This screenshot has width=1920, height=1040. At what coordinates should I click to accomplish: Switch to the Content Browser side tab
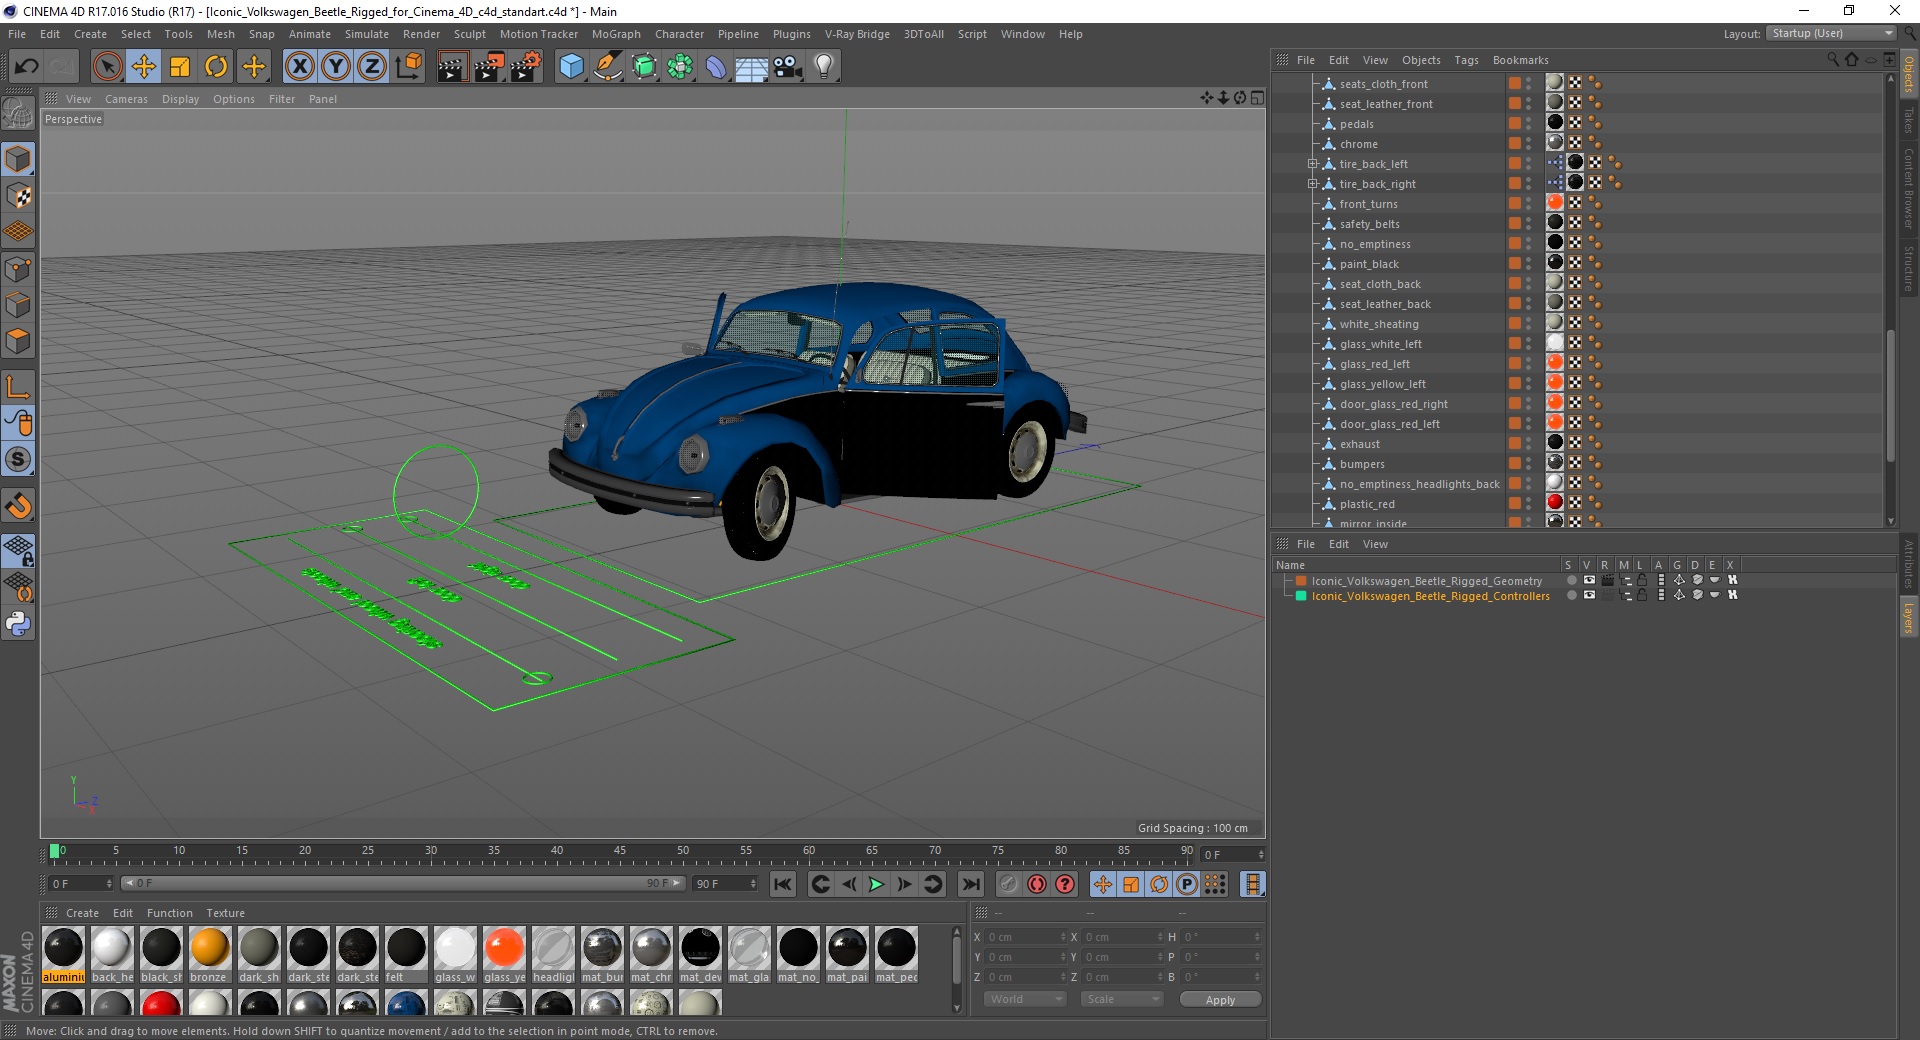[1909, 188]
